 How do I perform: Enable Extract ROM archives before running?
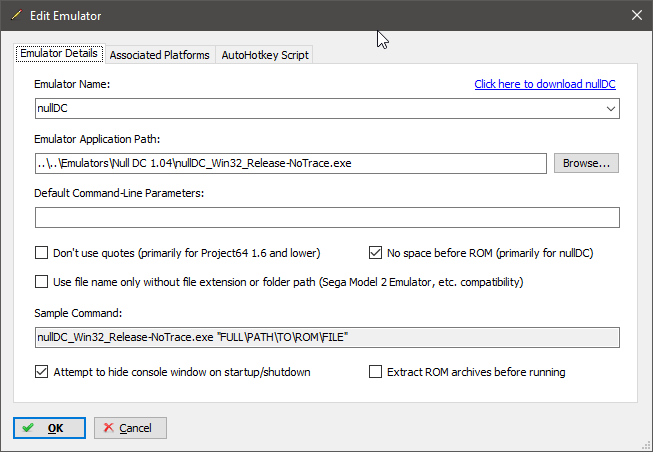(x=375, y=372)
